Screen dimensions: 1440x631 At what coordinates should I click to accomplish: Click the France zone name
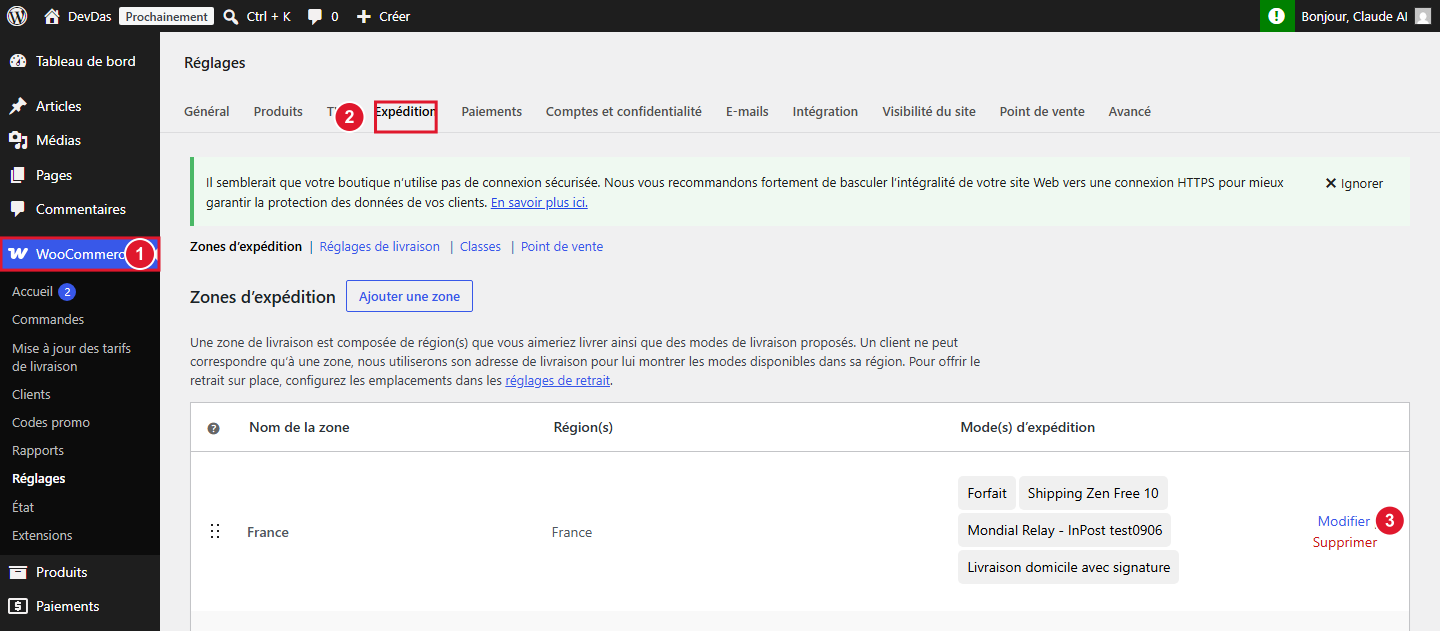pos(268,532)
